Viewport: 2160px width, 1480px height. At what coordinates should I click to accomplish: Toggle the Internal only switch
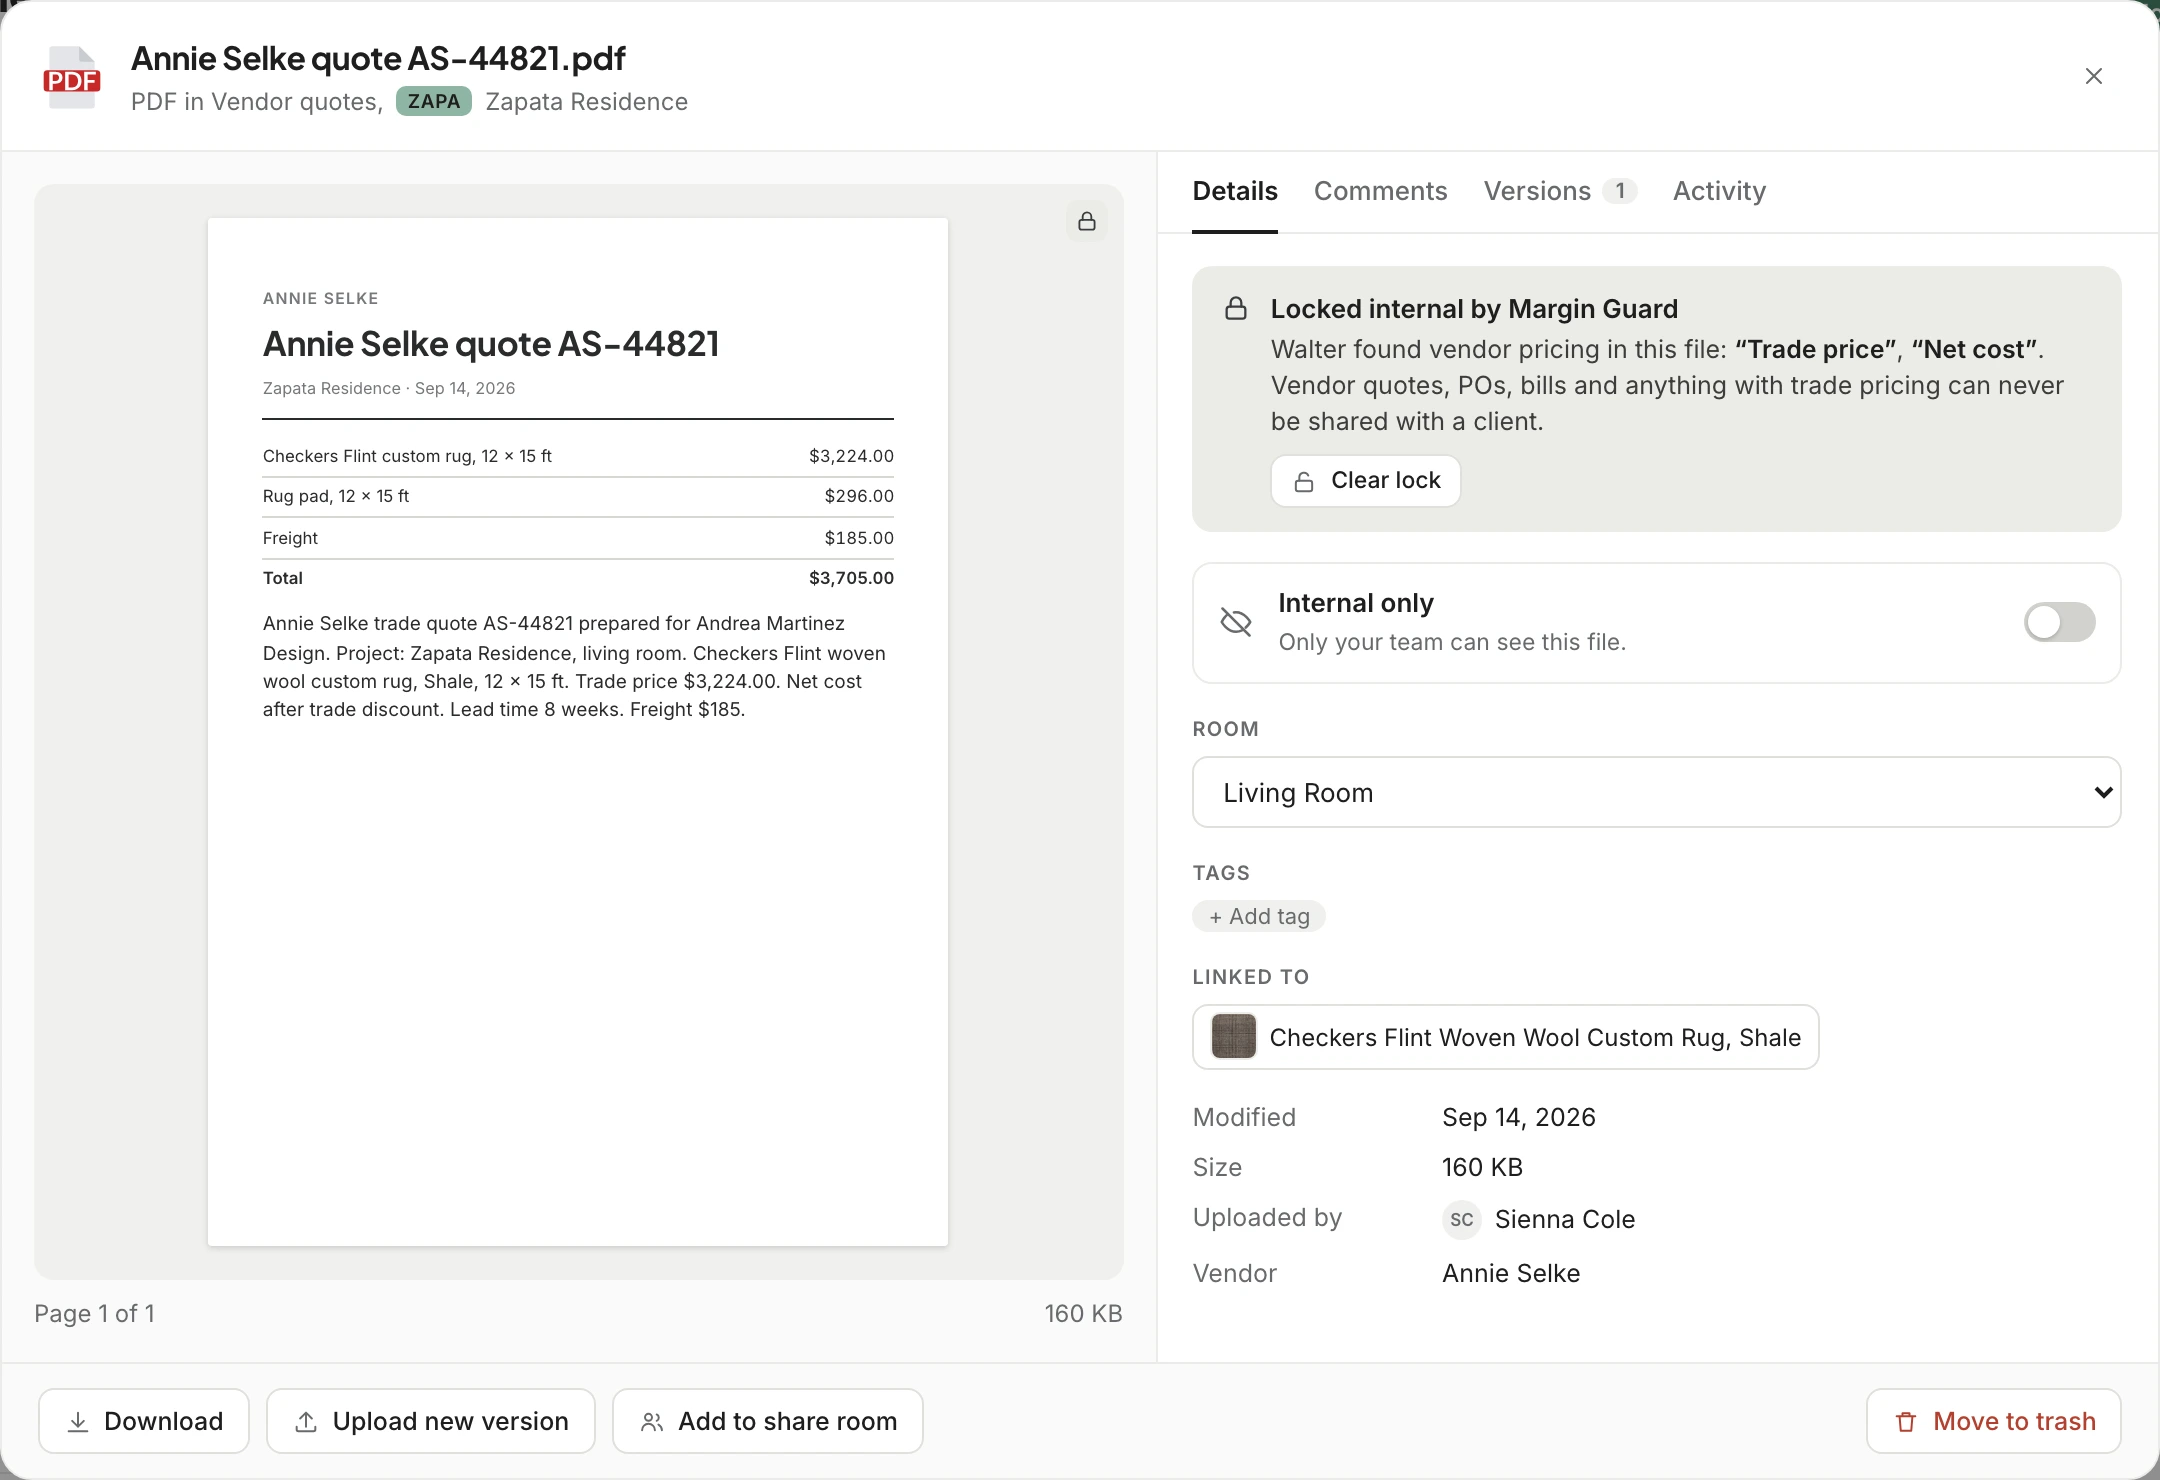[2059, 622]
